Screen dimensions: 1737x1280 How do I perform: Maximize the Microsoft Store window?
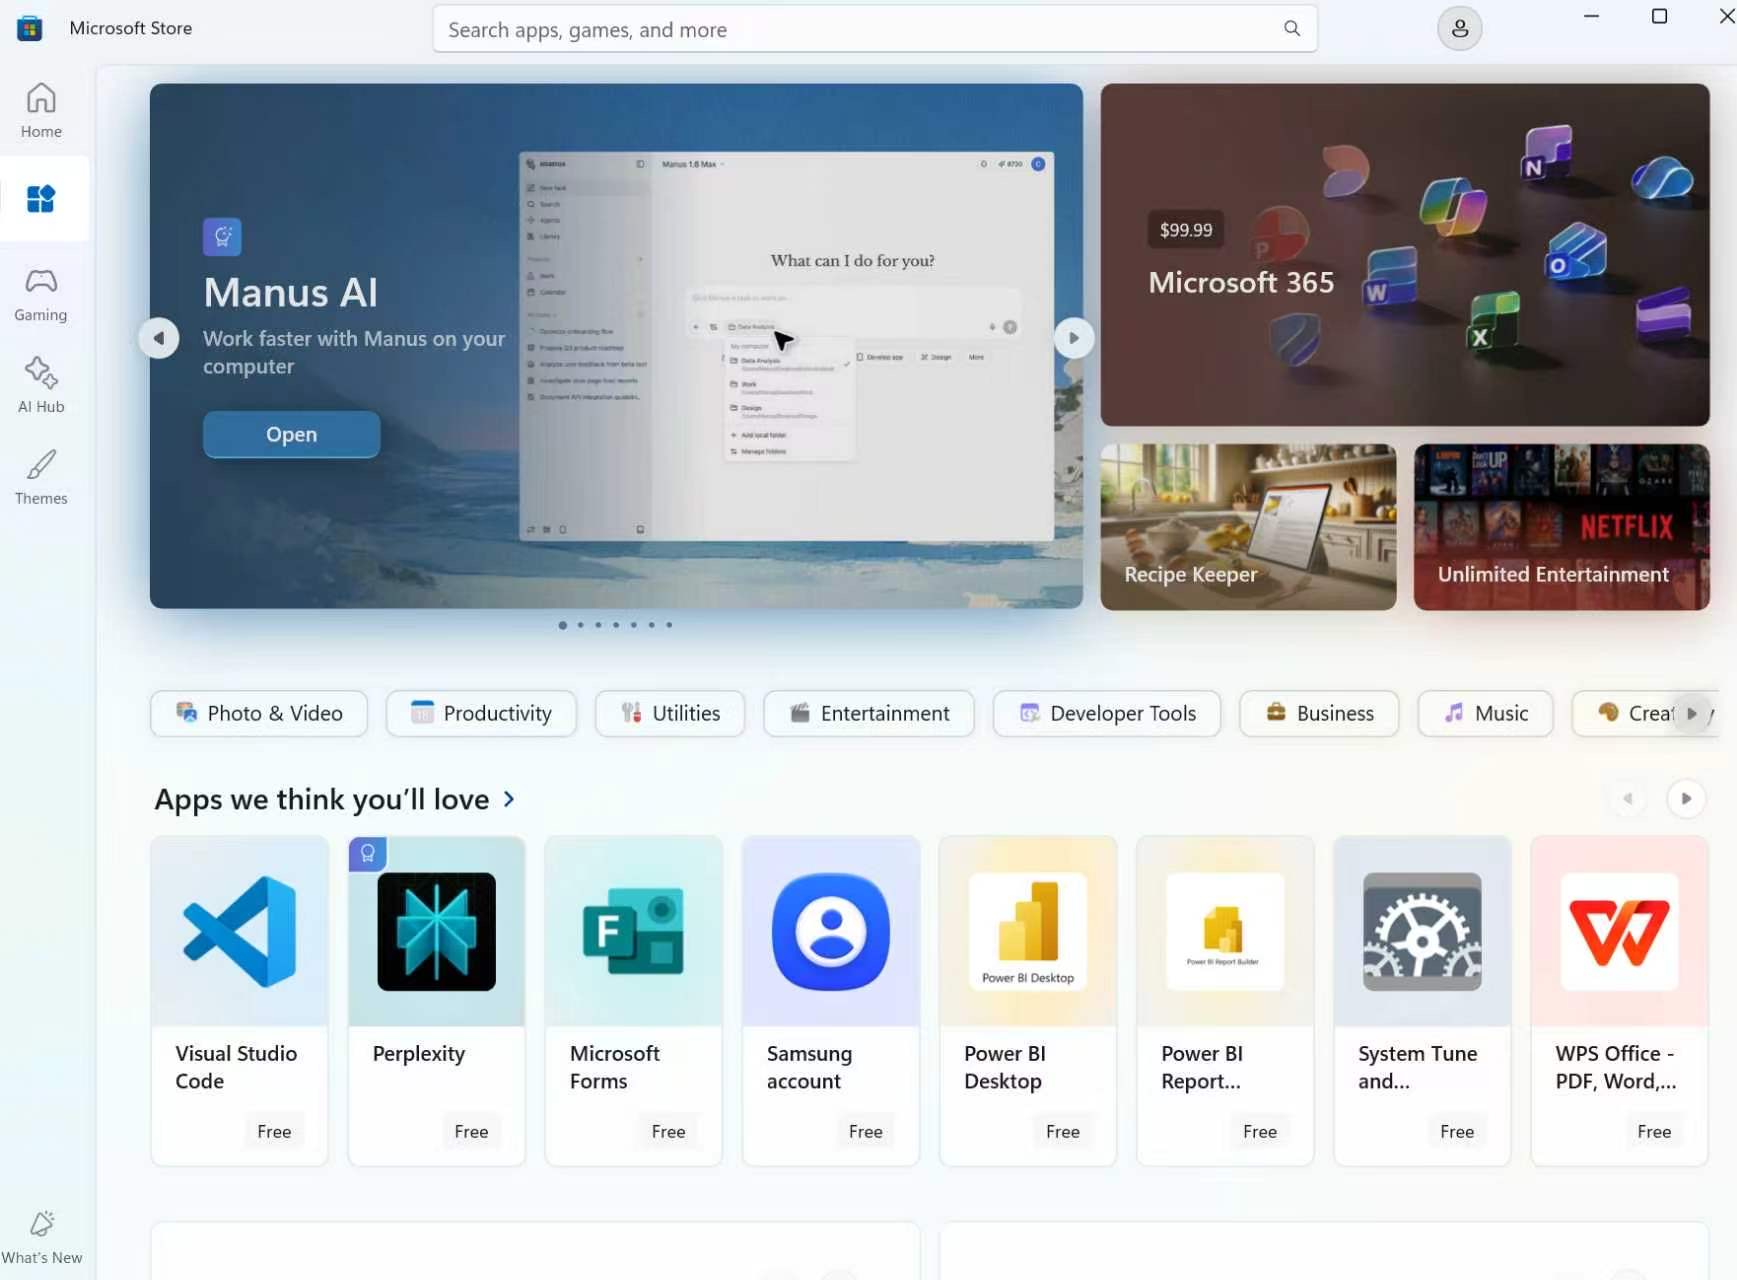click(x=1659, y=16)
